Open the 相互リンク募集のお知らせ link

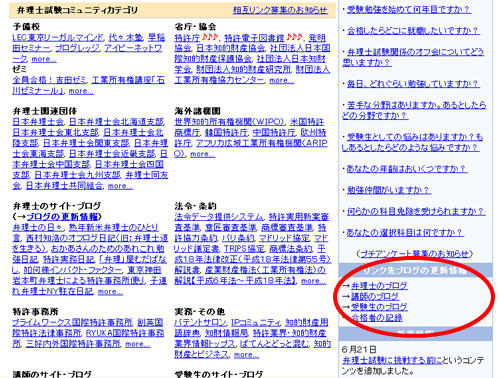click(280, 10)
